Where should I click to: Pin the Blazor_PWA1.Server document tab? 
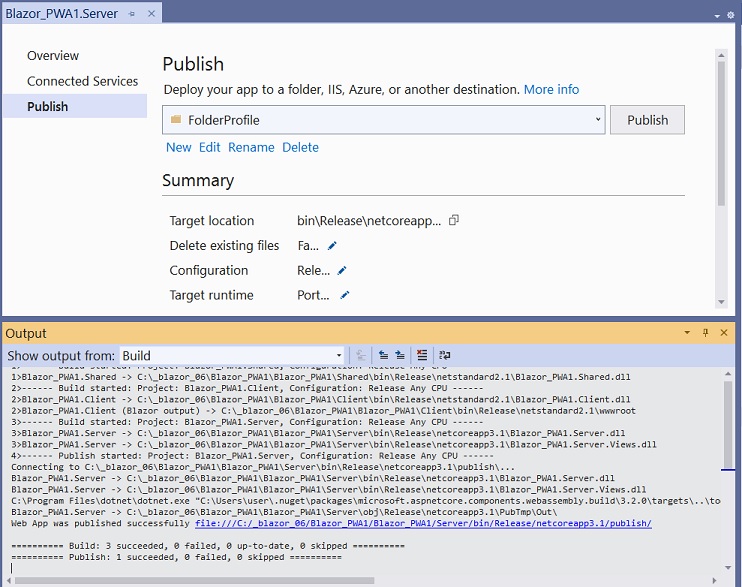point(132,14)
